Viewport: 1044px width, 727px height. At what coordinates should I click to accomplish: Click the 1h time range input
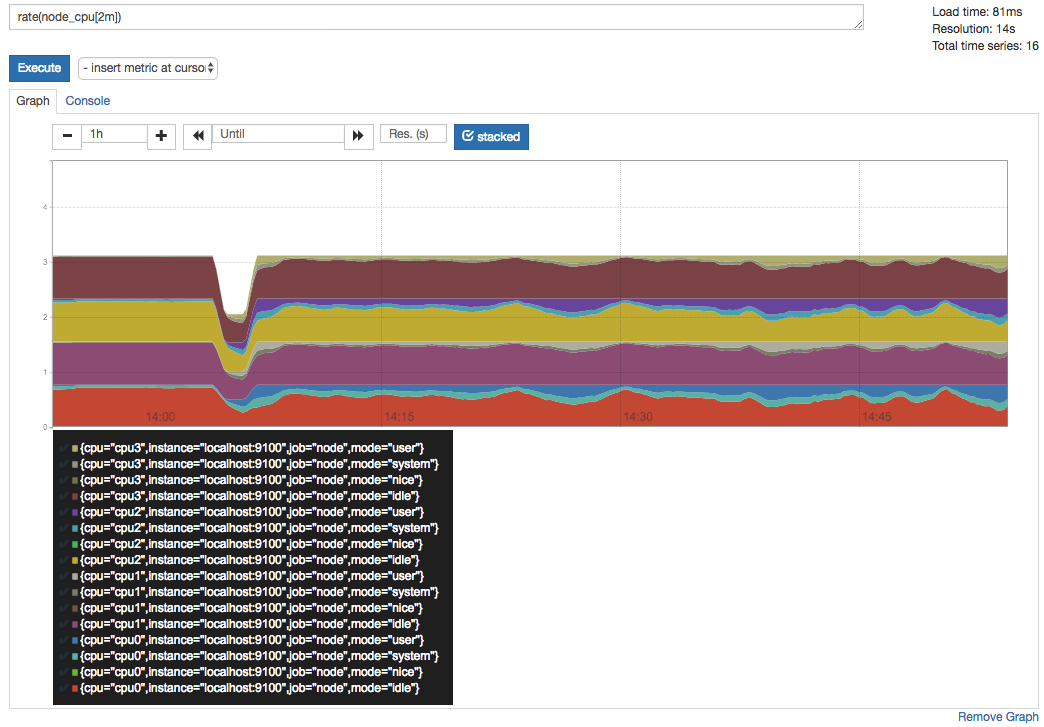coord(114,134)
